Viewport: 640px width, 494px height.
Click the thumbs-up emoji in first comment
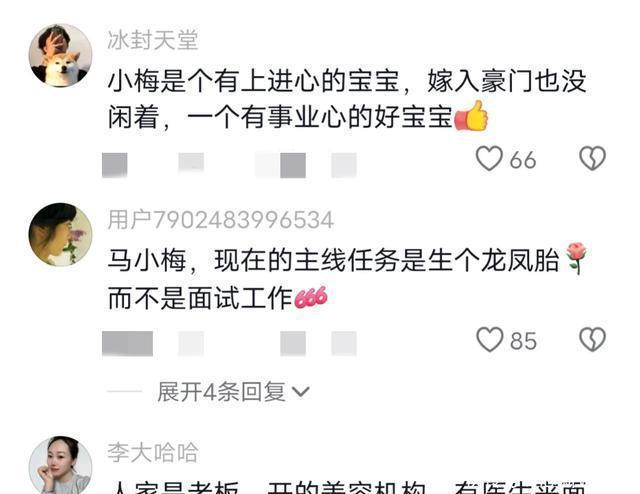471,116
